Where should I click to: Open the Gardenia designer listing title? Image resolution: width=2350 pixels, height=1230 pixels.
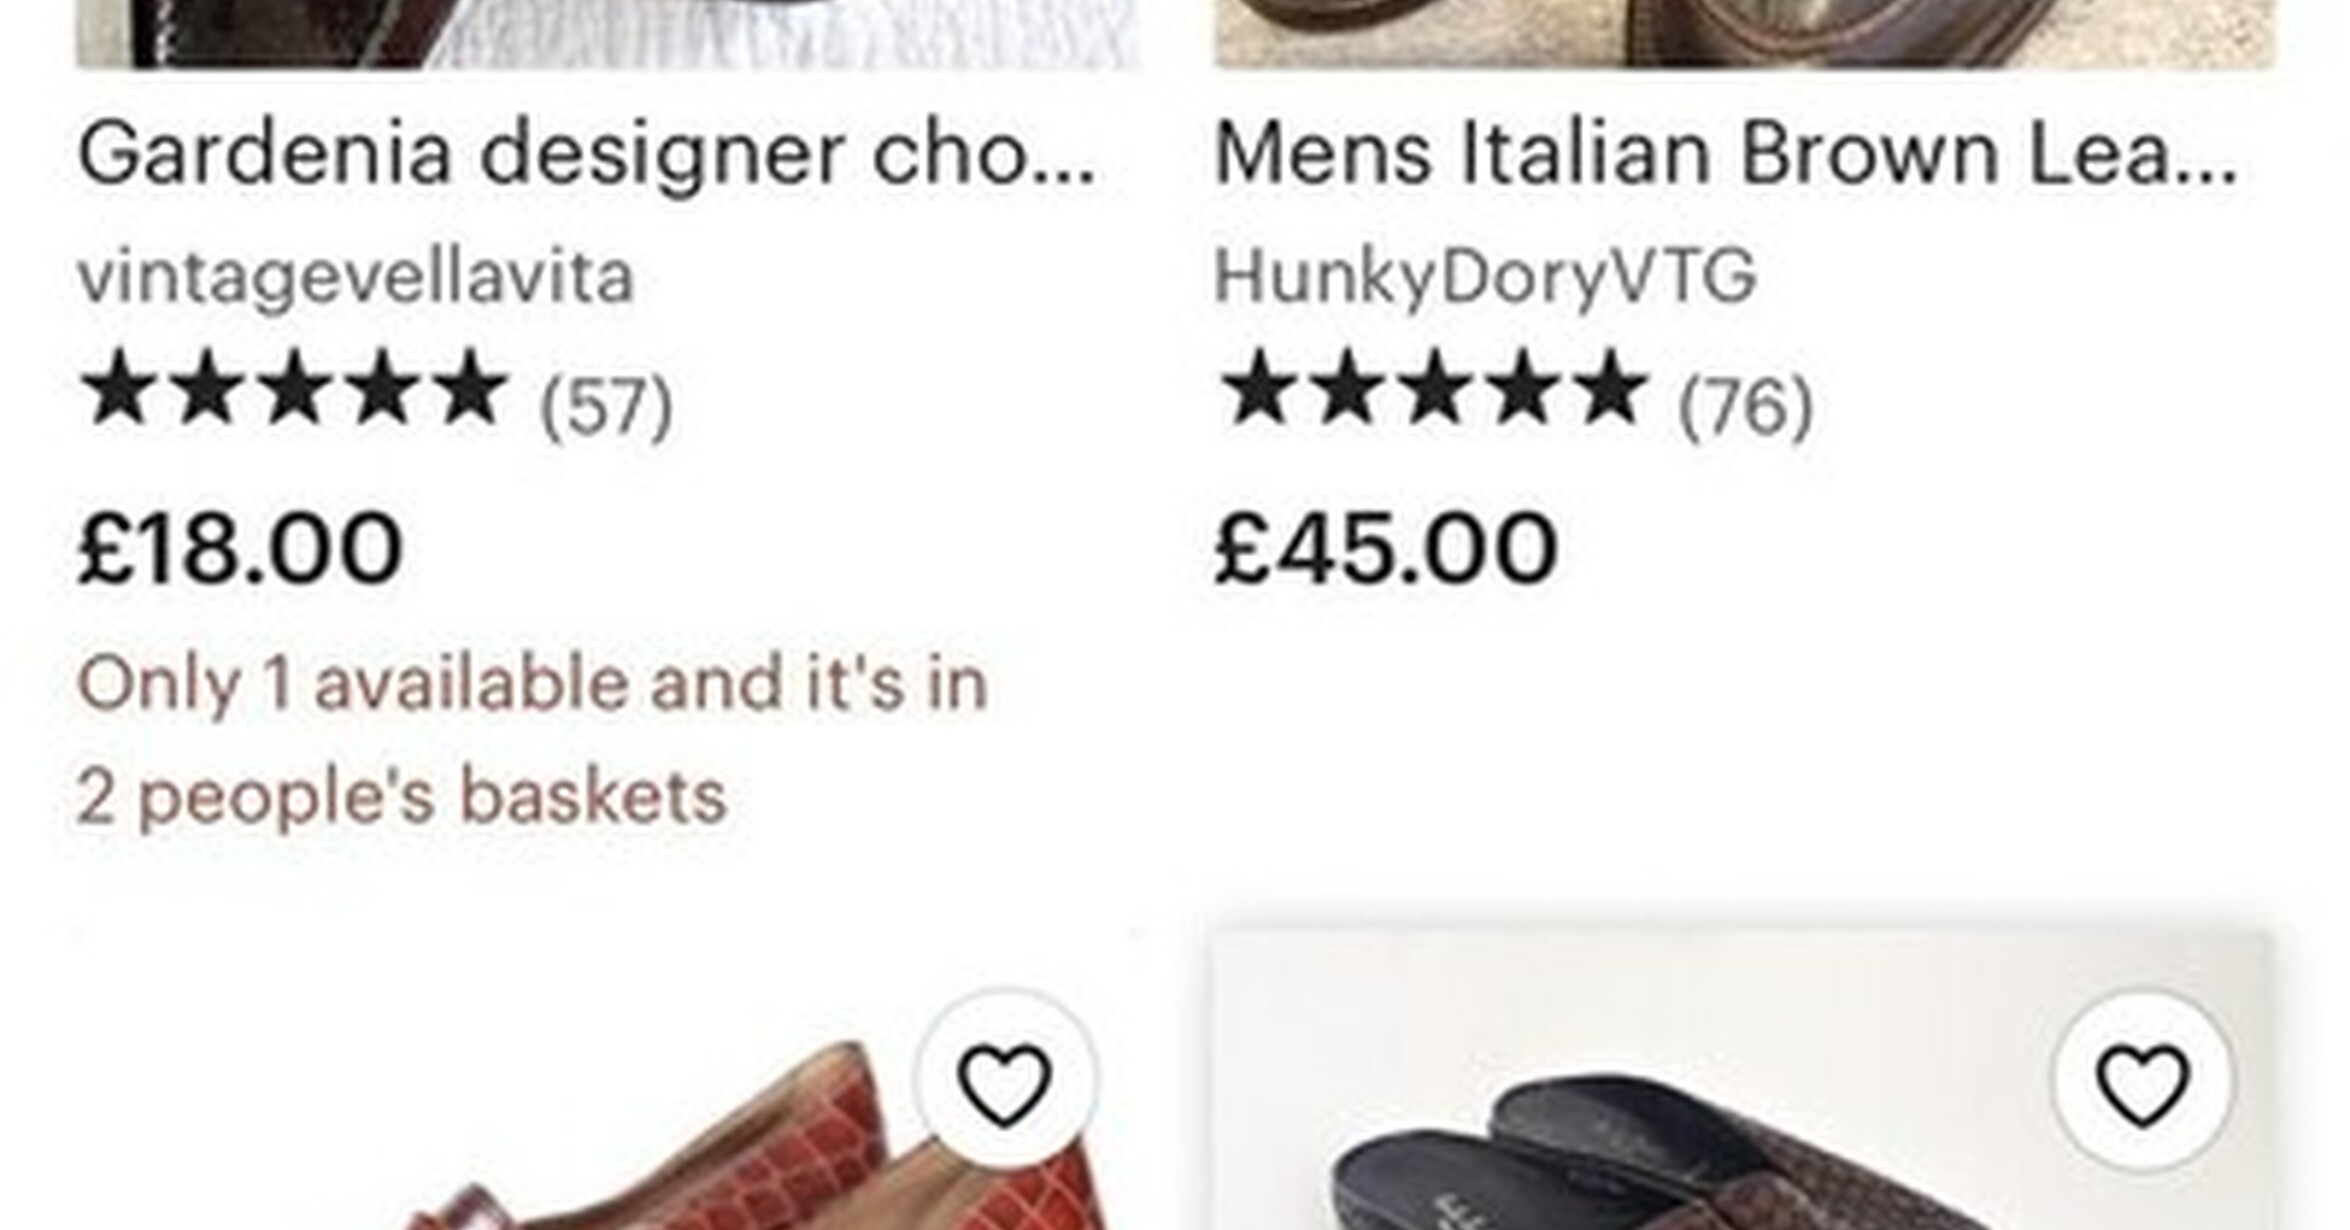[x=586, y=154]
